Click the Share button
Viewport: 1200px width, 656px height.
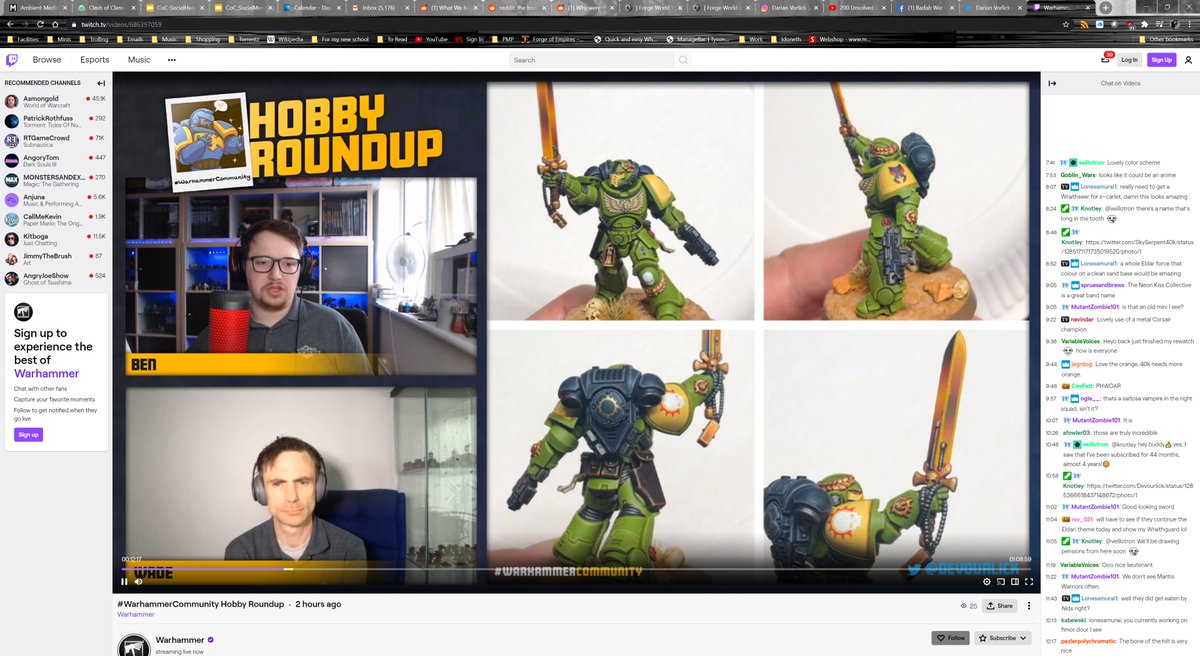(x=1000, y=606)
